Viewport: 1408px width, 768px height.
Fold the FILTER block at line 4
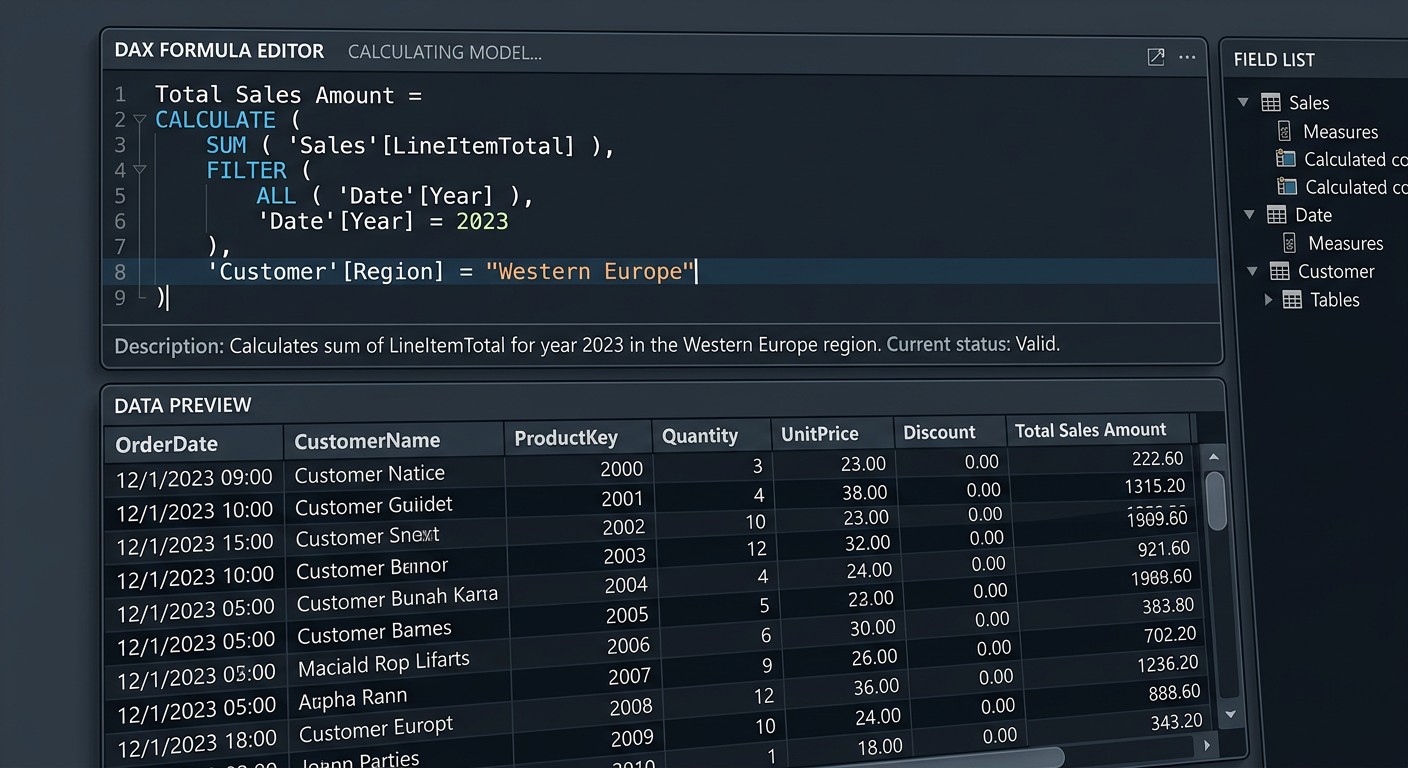pos(140,171)
